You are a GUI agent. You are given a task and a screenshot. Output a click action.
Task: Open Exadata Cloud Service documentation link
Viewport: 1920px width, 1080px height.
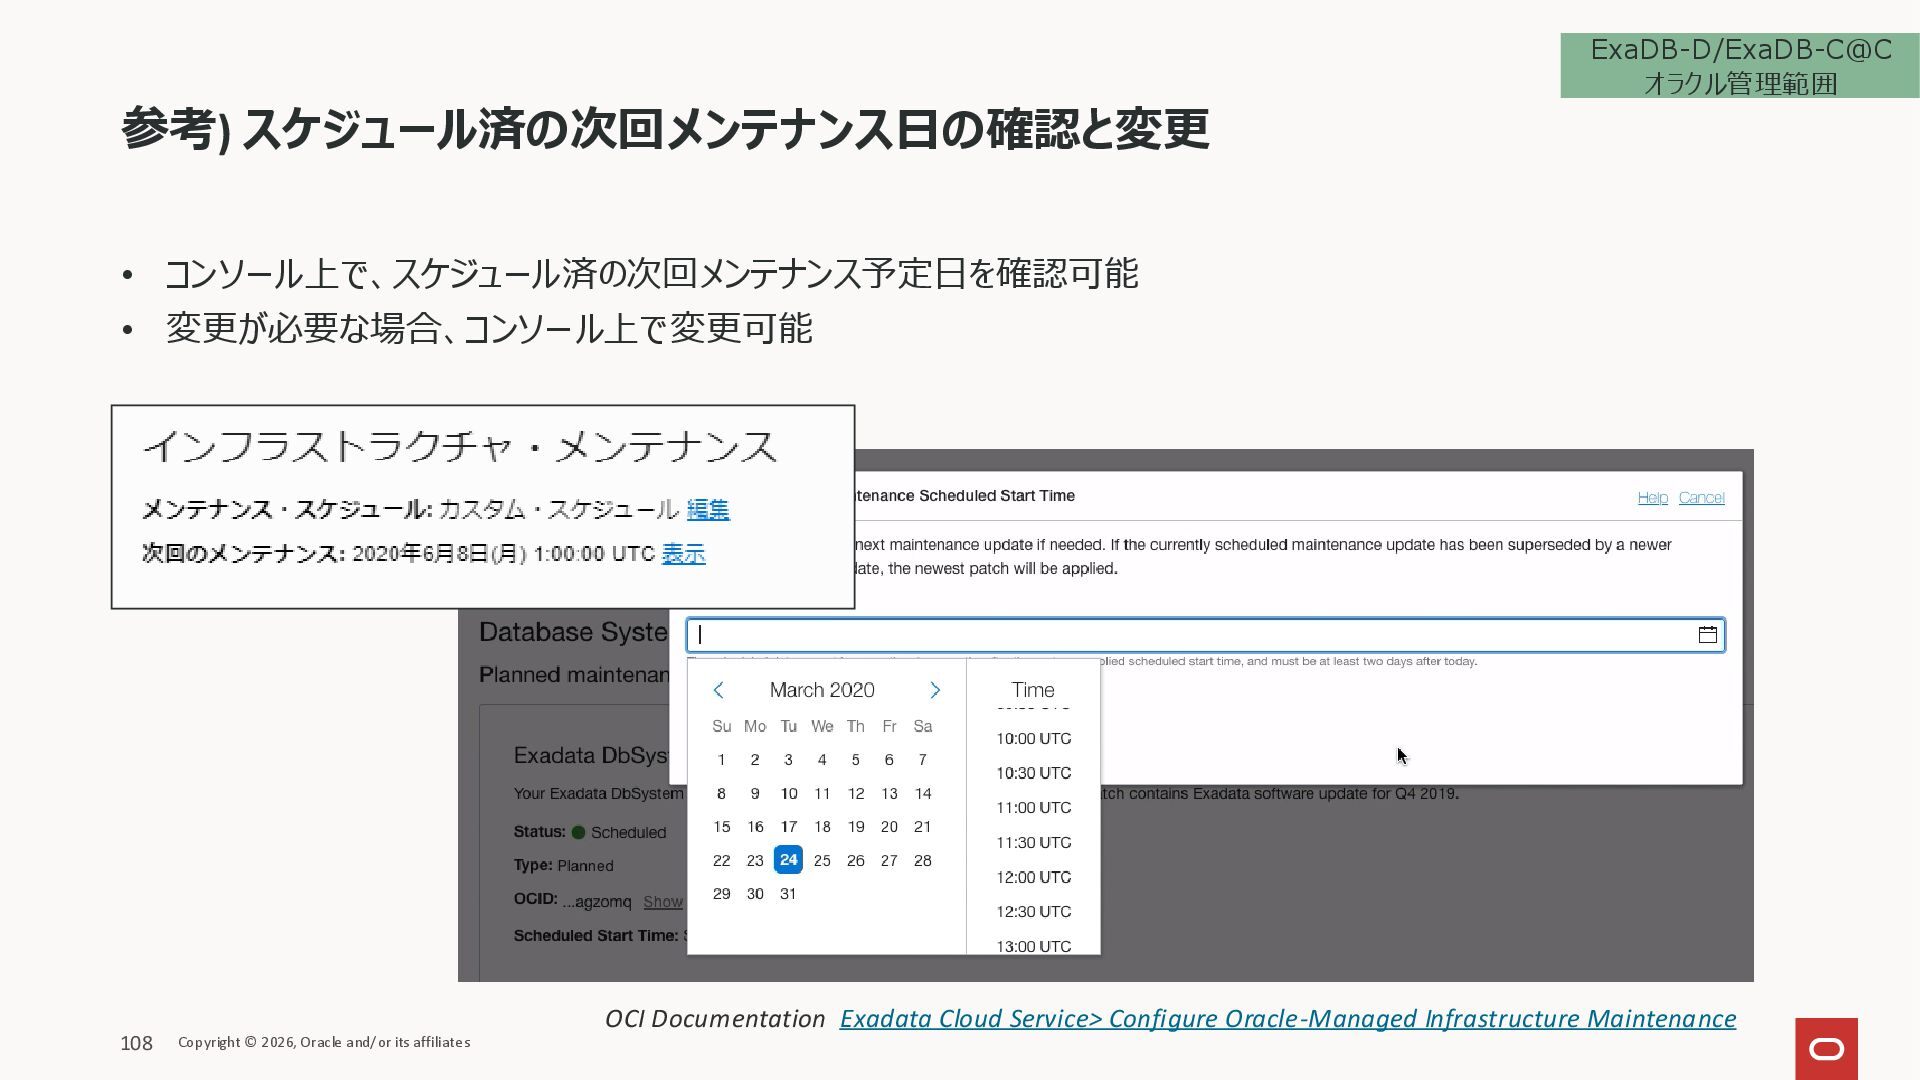click(1287, 1019)
